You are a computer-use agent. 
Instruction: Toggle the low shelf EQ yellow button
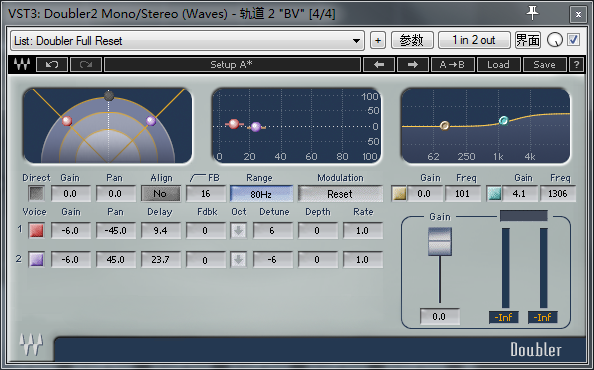pyautogui.click(x=399, y=194)
